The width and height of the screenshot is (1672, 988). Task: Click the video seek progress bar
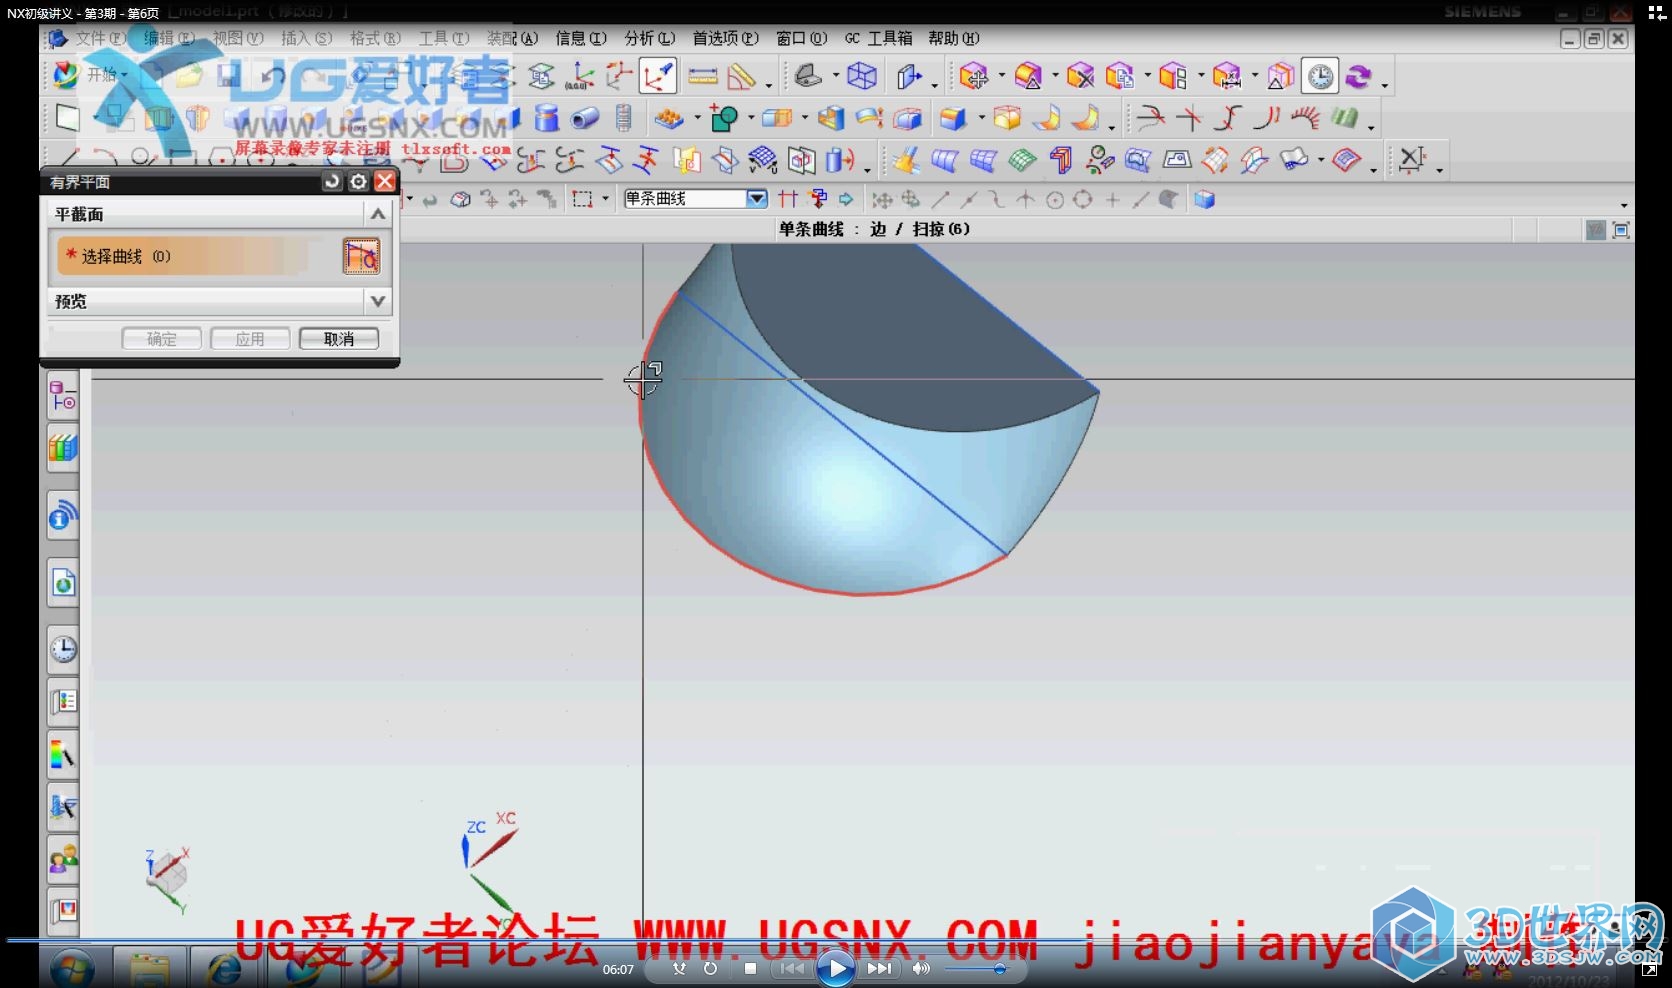click(x=836, y=941)
